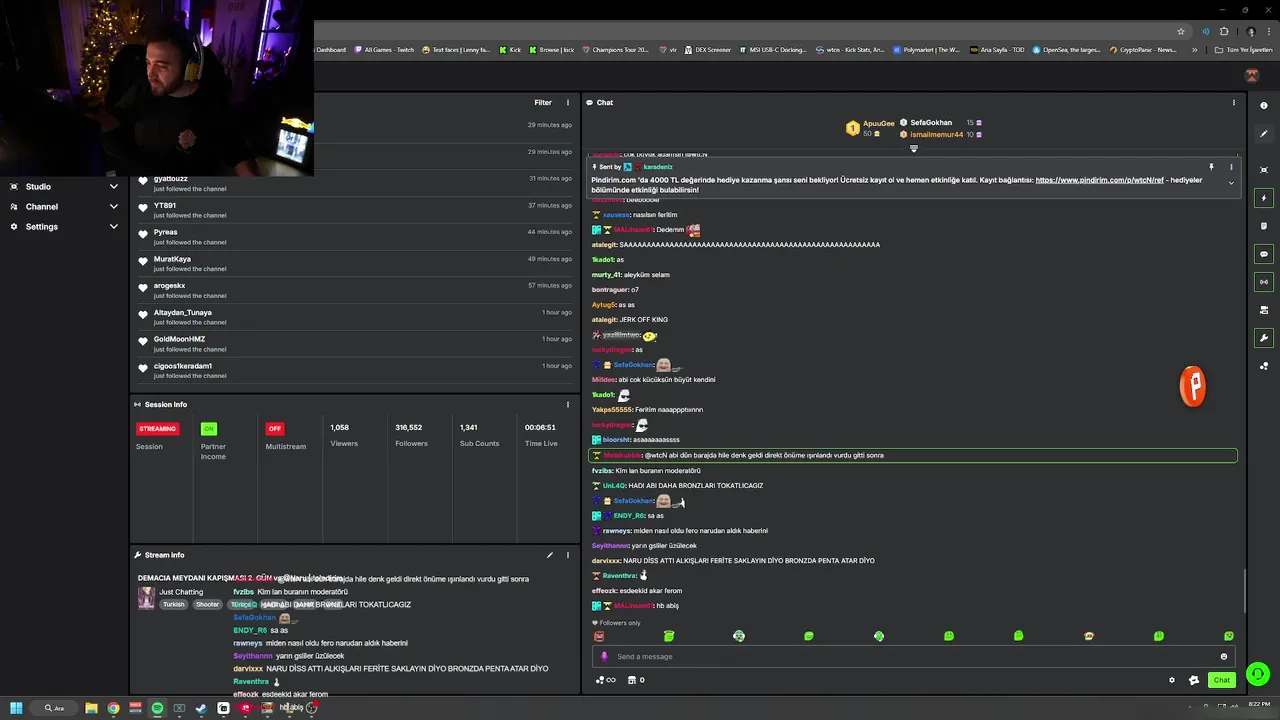Open the Browse | Kick bookmark

pyautogui.click(x=552, y=49)
